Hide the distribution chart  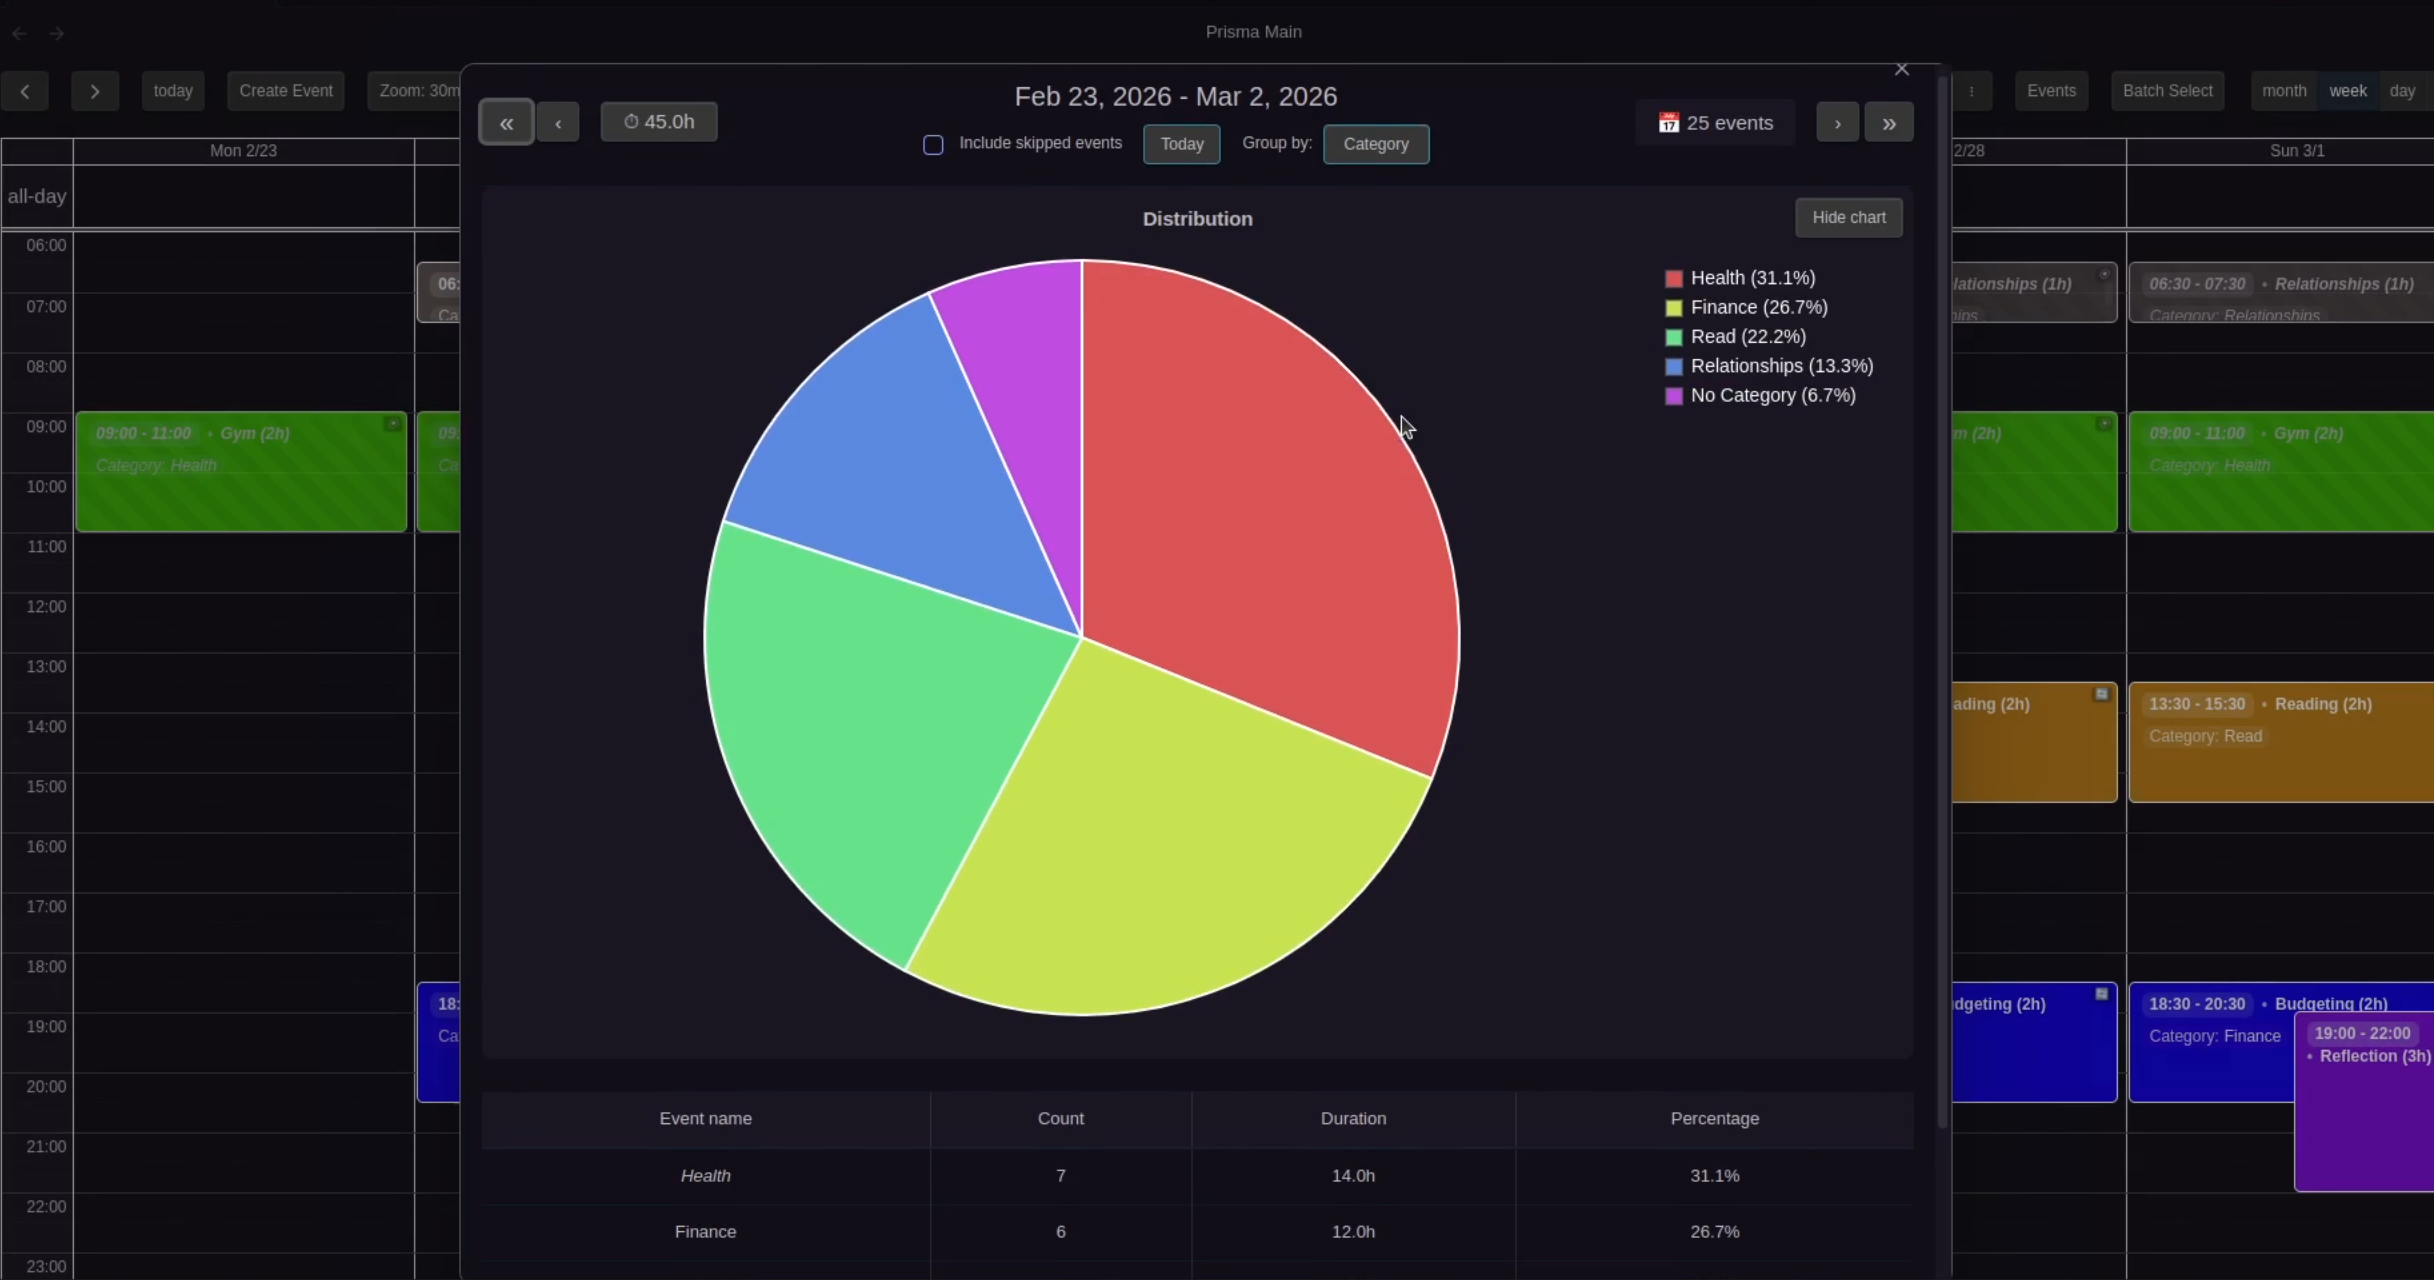pos(1847,217)
